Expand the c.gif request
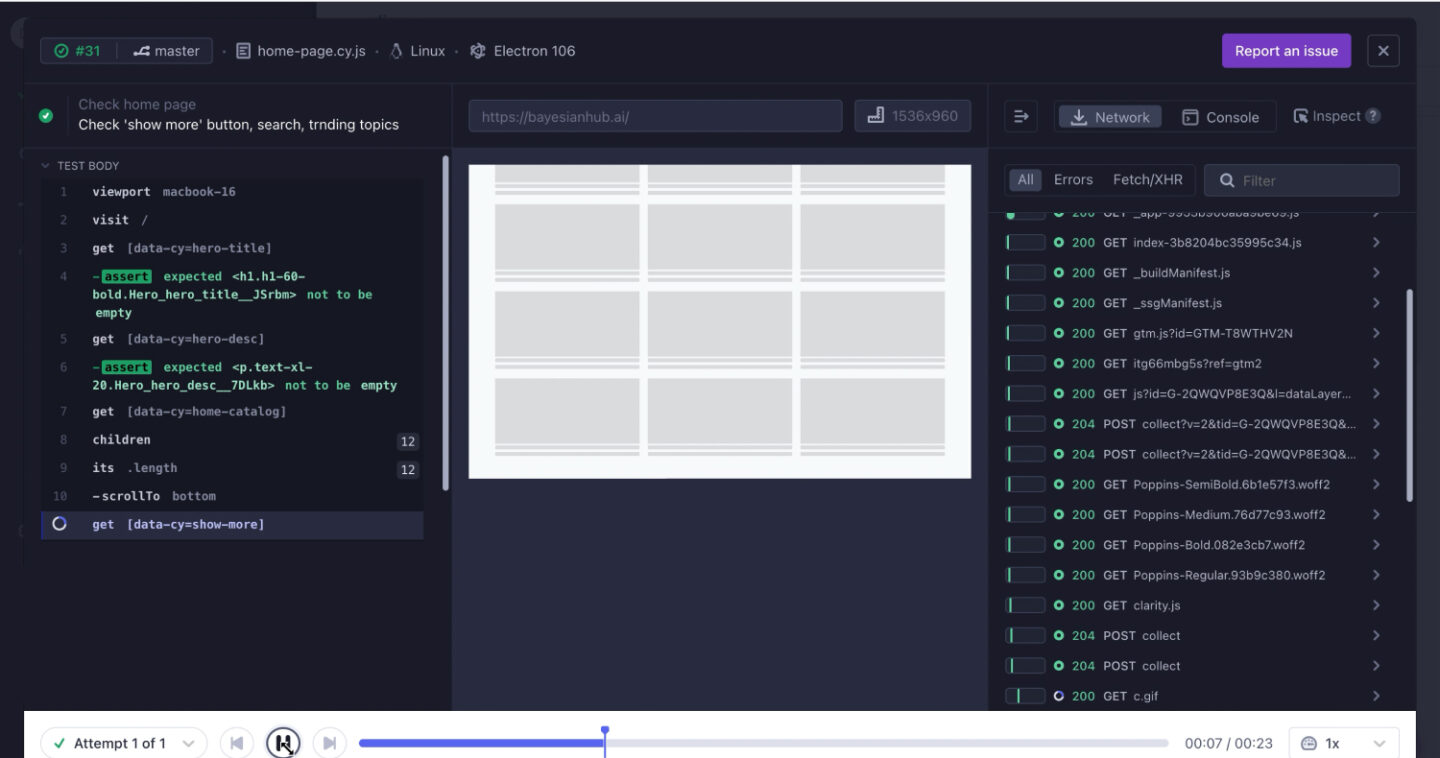 1376,696
